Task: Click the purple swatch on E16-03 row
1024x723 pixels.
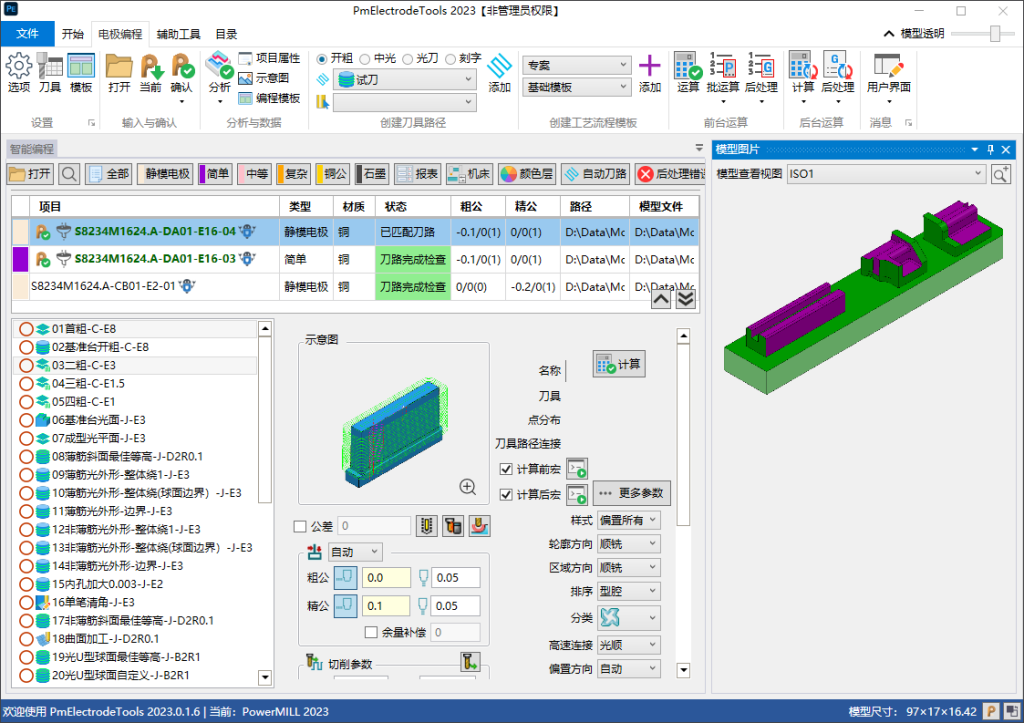Action: pos(20,259)
